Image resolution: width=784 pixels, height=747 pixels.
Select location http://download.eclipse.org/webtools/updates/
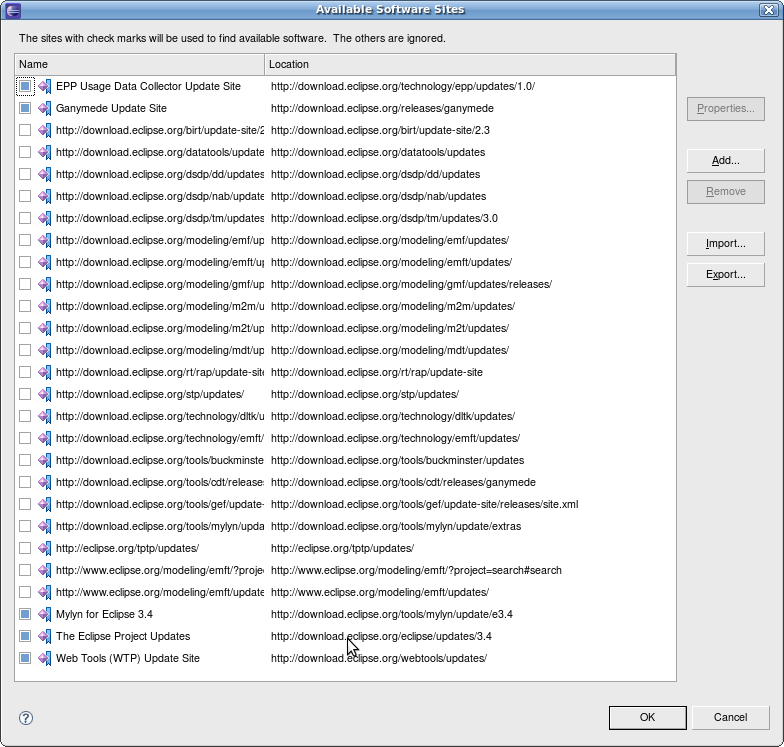click(379, 658)
